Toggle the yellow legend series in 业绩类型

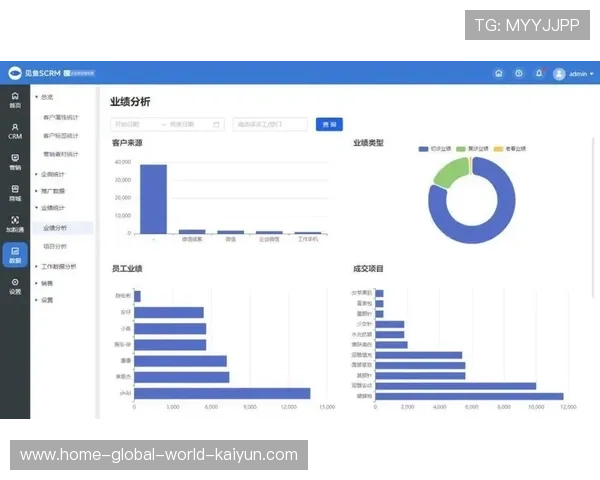(511, 148)
